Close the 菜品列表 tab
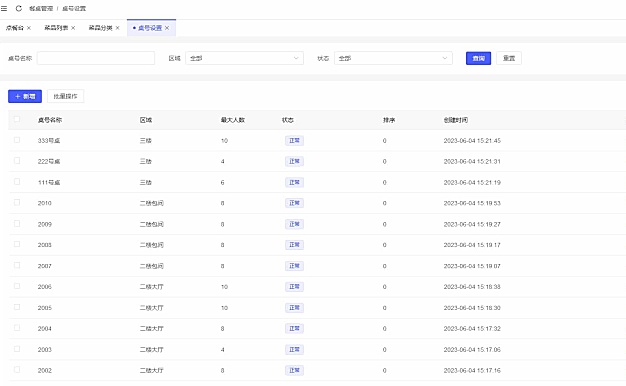Screen dimensions: 626x386 tap(73, 28)
